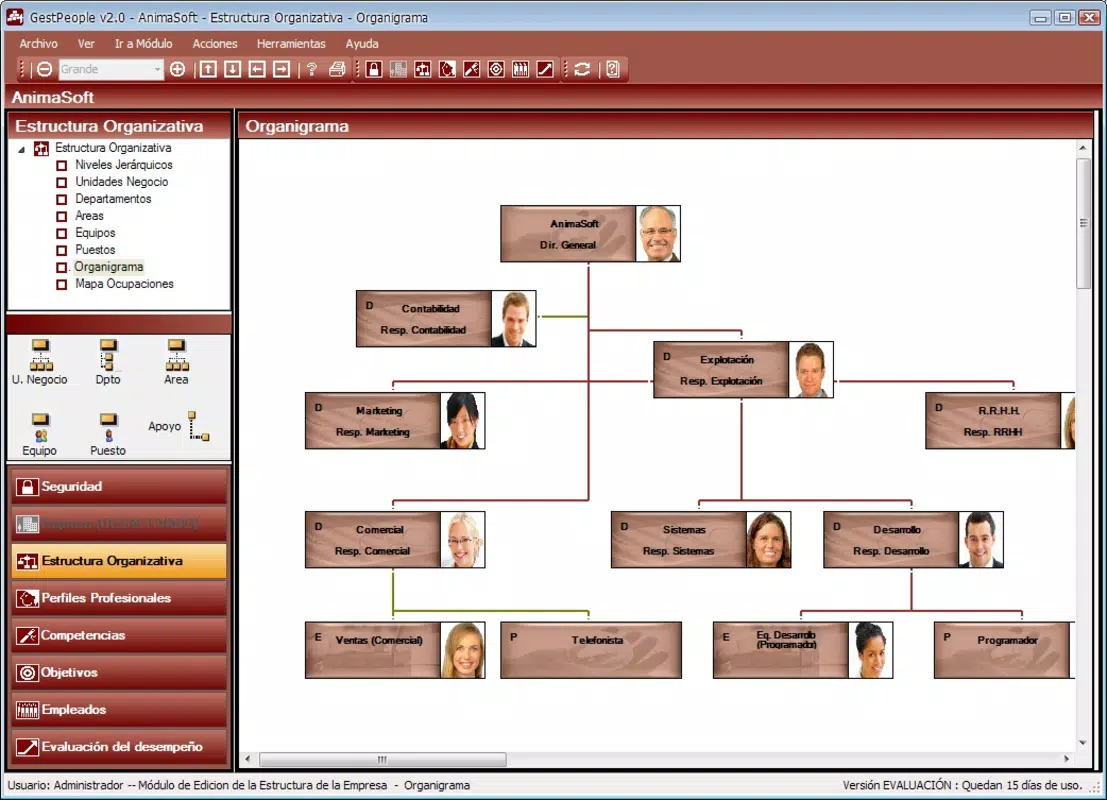Click the zoom out minus icon in toolbar
Viewport: 1107px width, 800px height.
(x=44, y=69)
